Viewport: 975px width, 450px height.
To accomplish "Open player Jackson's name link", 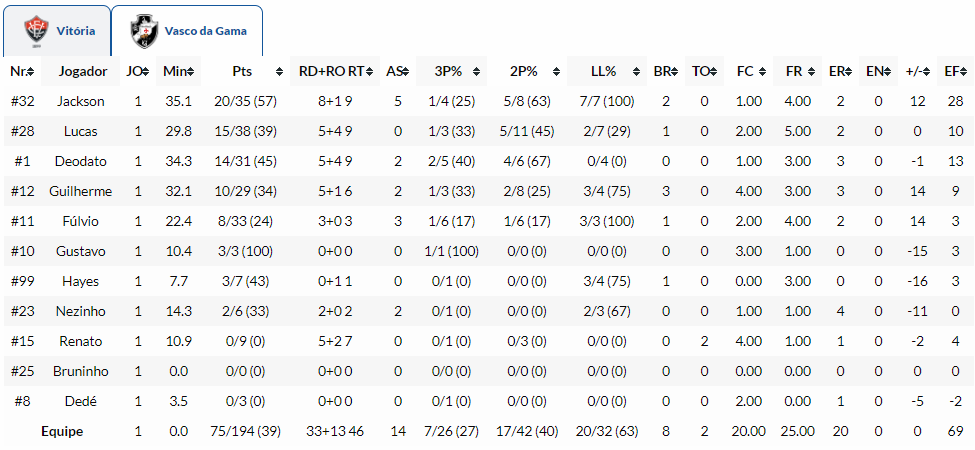I will 81,101.
